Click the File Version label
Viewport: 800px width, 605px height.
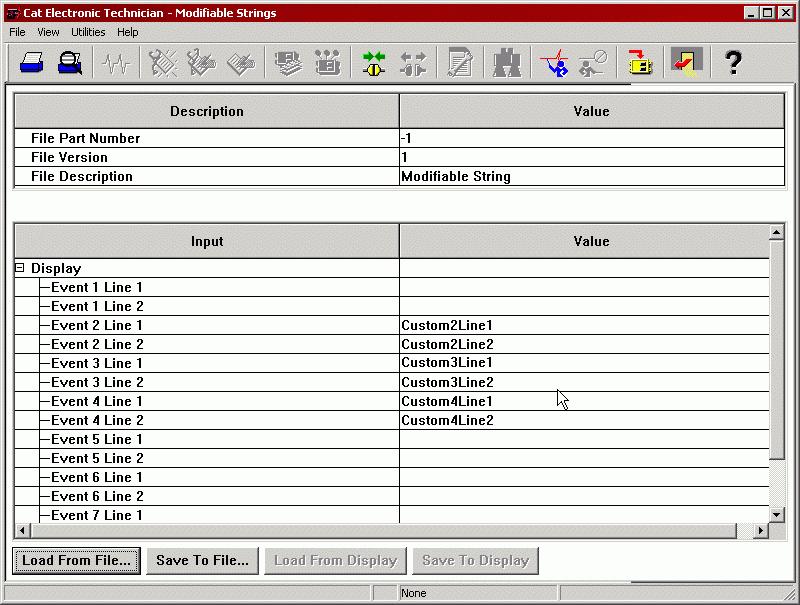(x=69, y=157)
